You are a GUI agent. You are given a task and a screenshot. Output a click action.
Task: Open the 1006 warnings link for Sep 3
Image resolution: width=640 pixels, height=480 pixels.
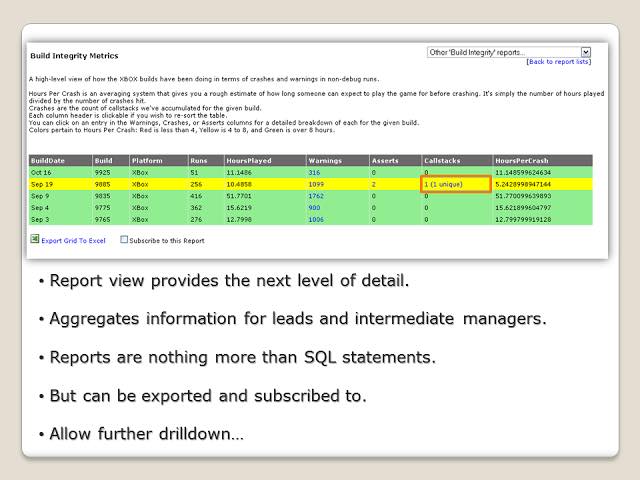tap(317, 219)
